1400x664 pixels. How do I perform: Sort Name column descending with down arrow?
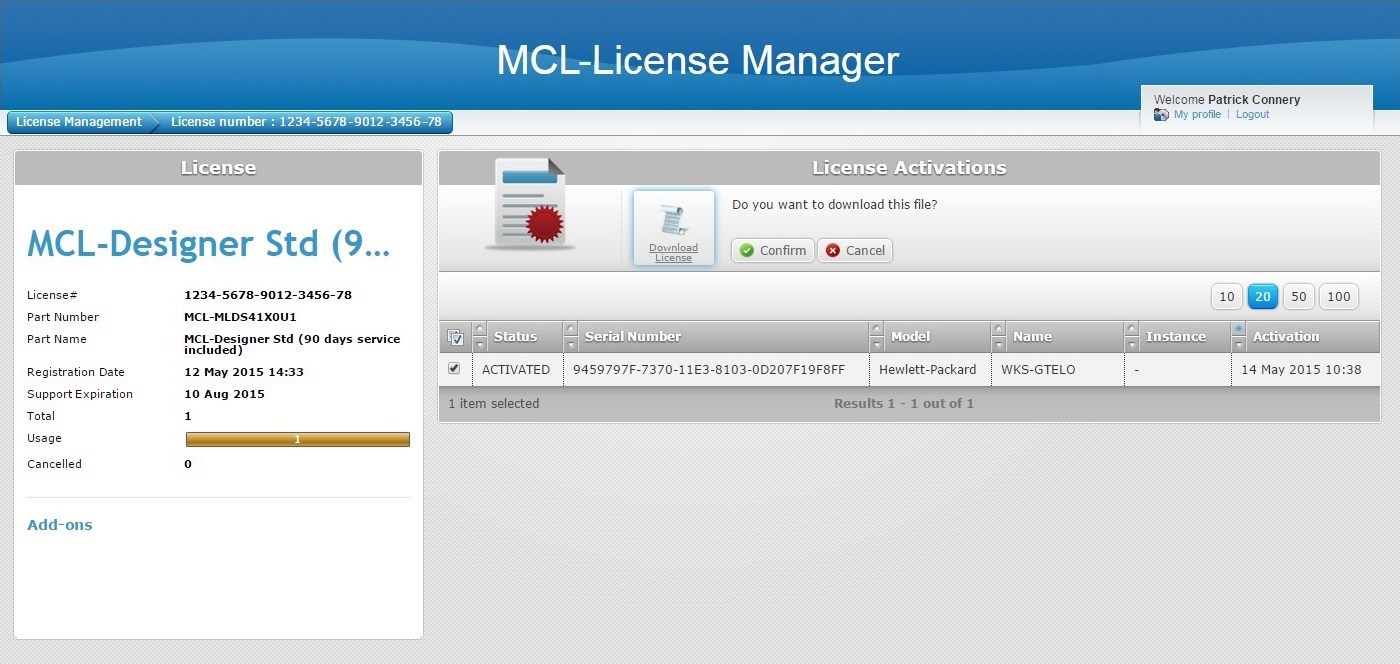tap(998, 344)
